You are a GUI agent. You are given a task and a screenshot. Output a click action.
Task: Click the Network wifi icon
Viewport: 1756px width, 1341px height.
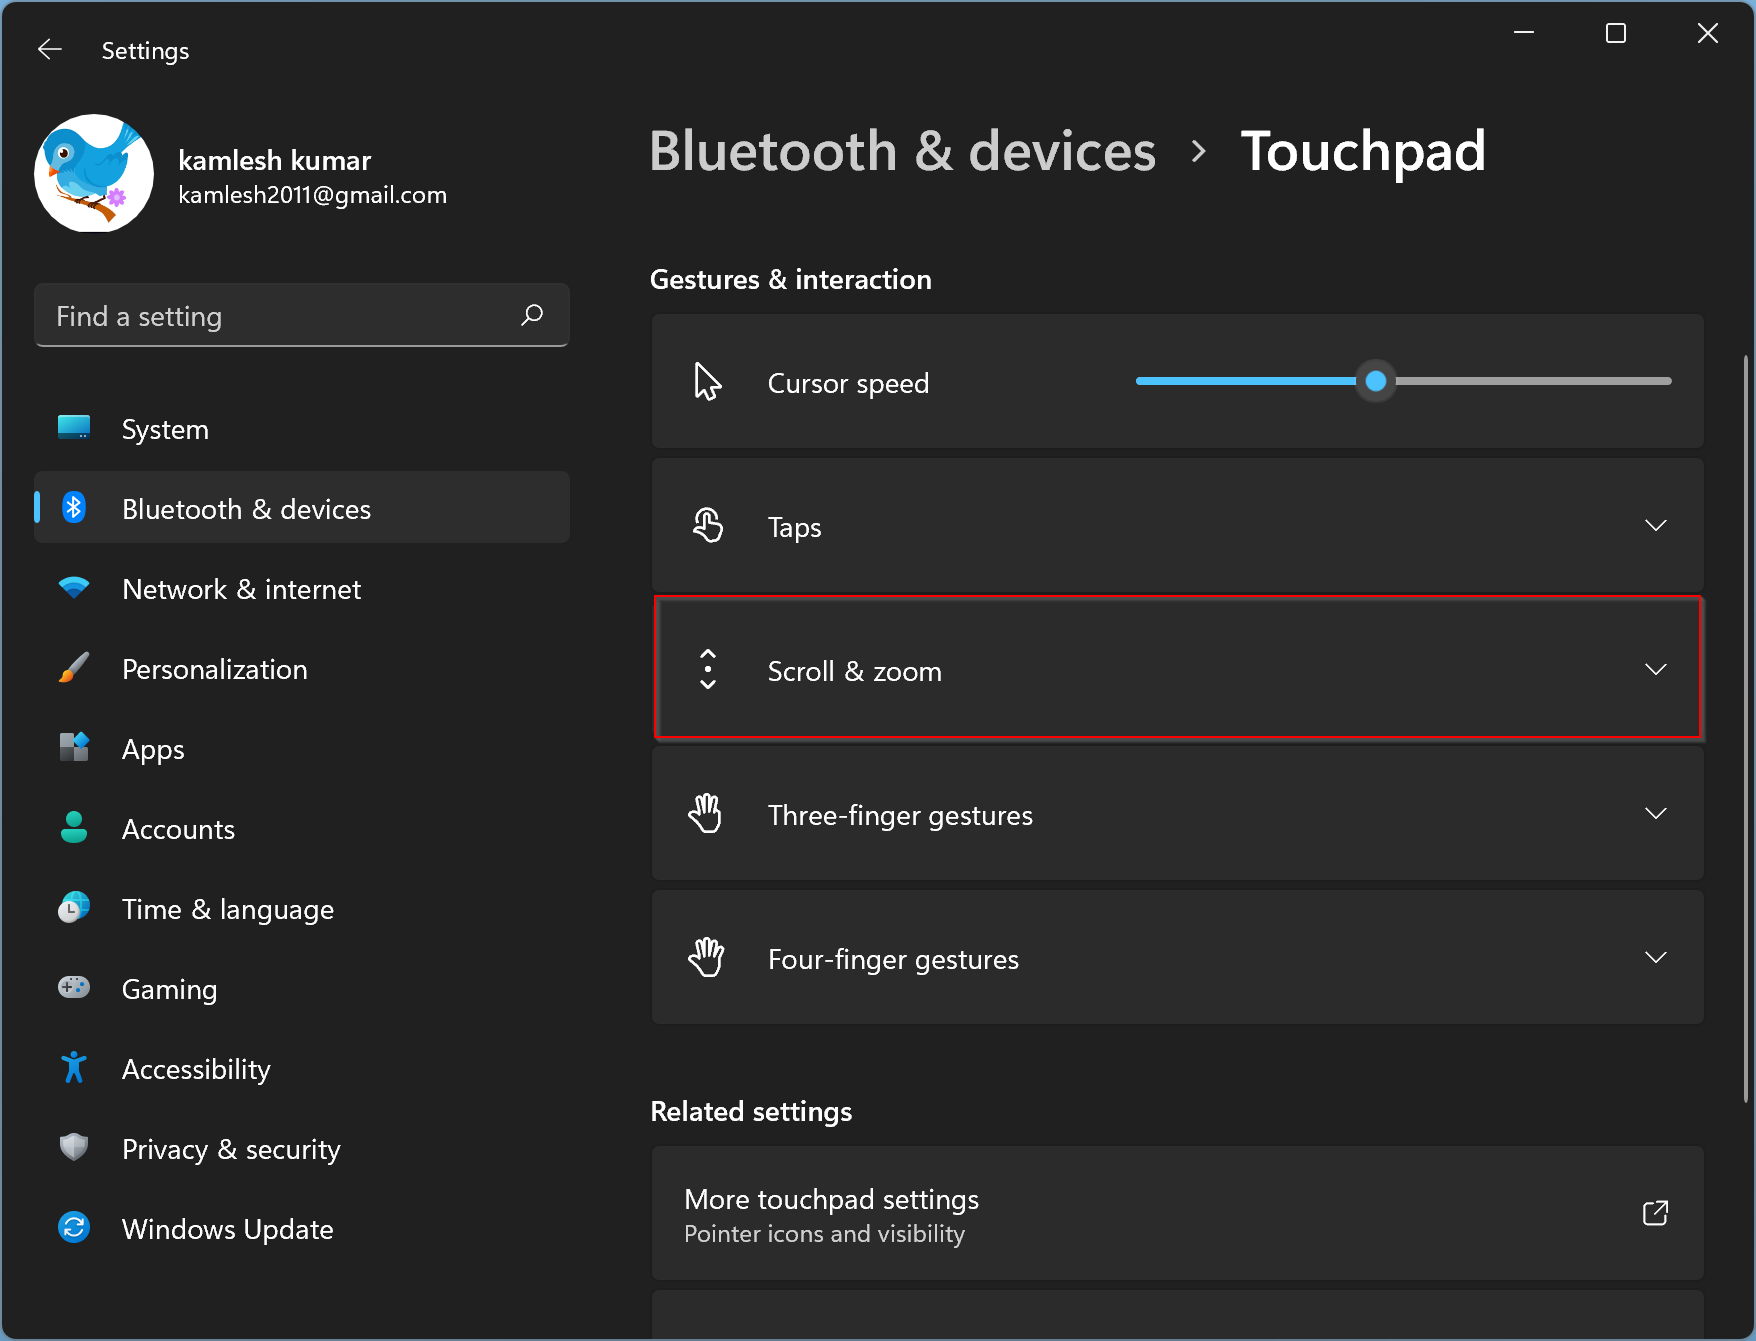pos(74,588)
